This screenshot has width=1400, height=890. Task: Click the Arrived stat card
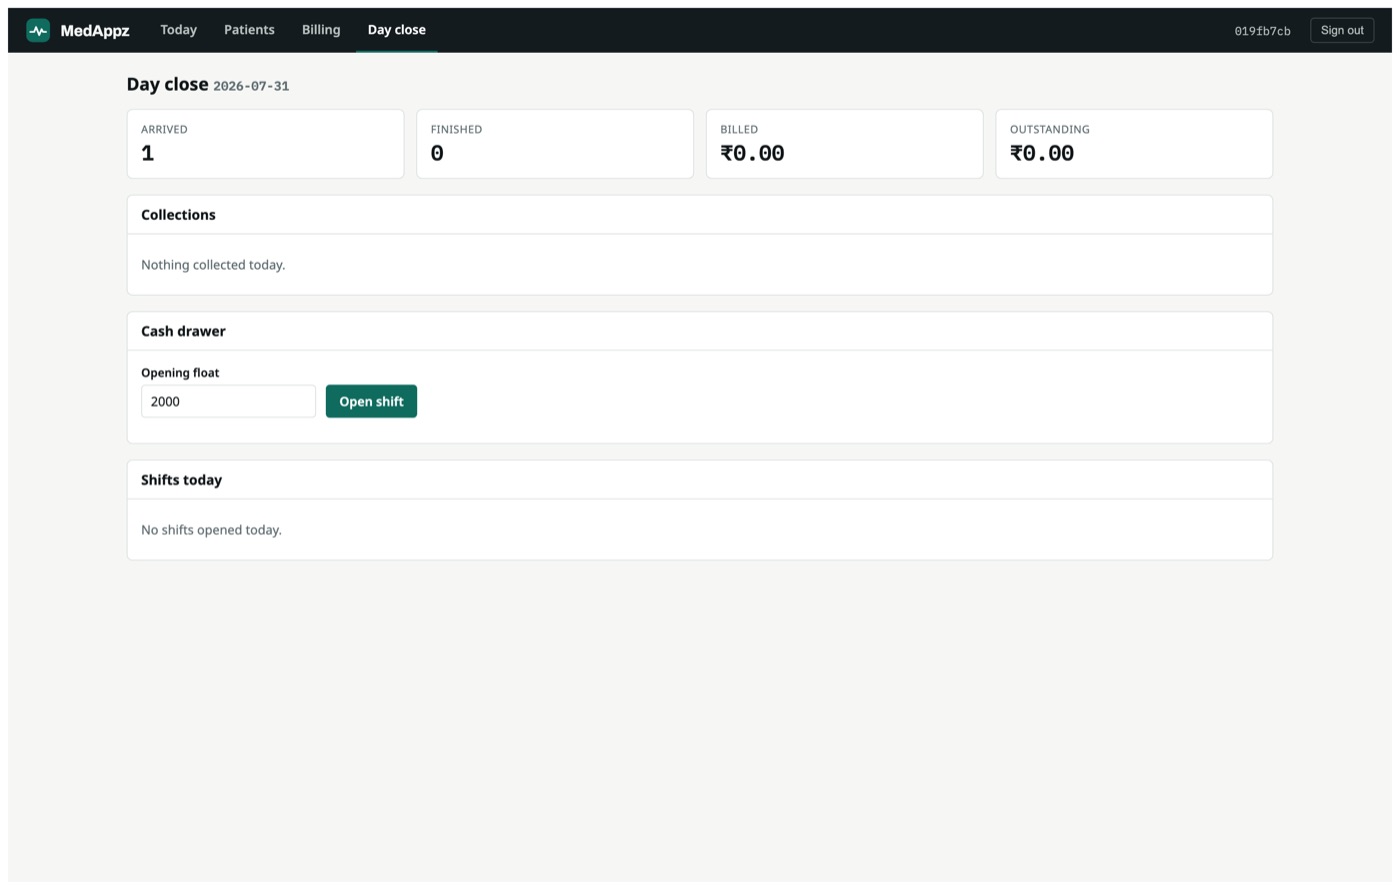(x=265, y=144)
